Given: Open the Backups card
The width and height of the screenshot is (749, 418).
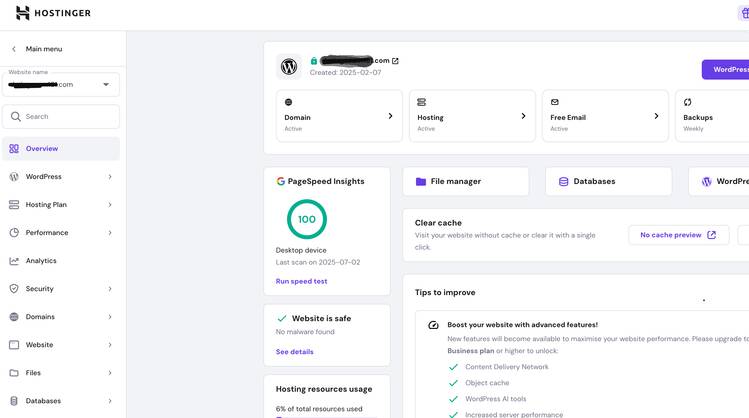Looking at the screenshot, I should [712, 116].
